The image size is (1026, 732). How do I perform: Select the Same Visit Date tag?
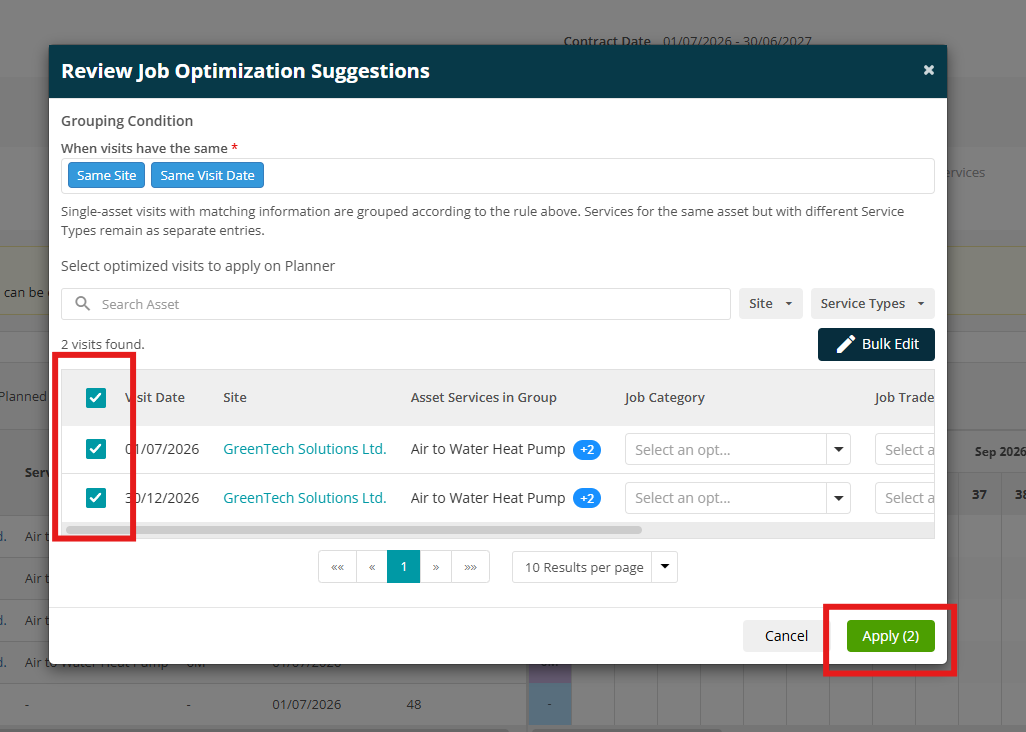[207, 175]
